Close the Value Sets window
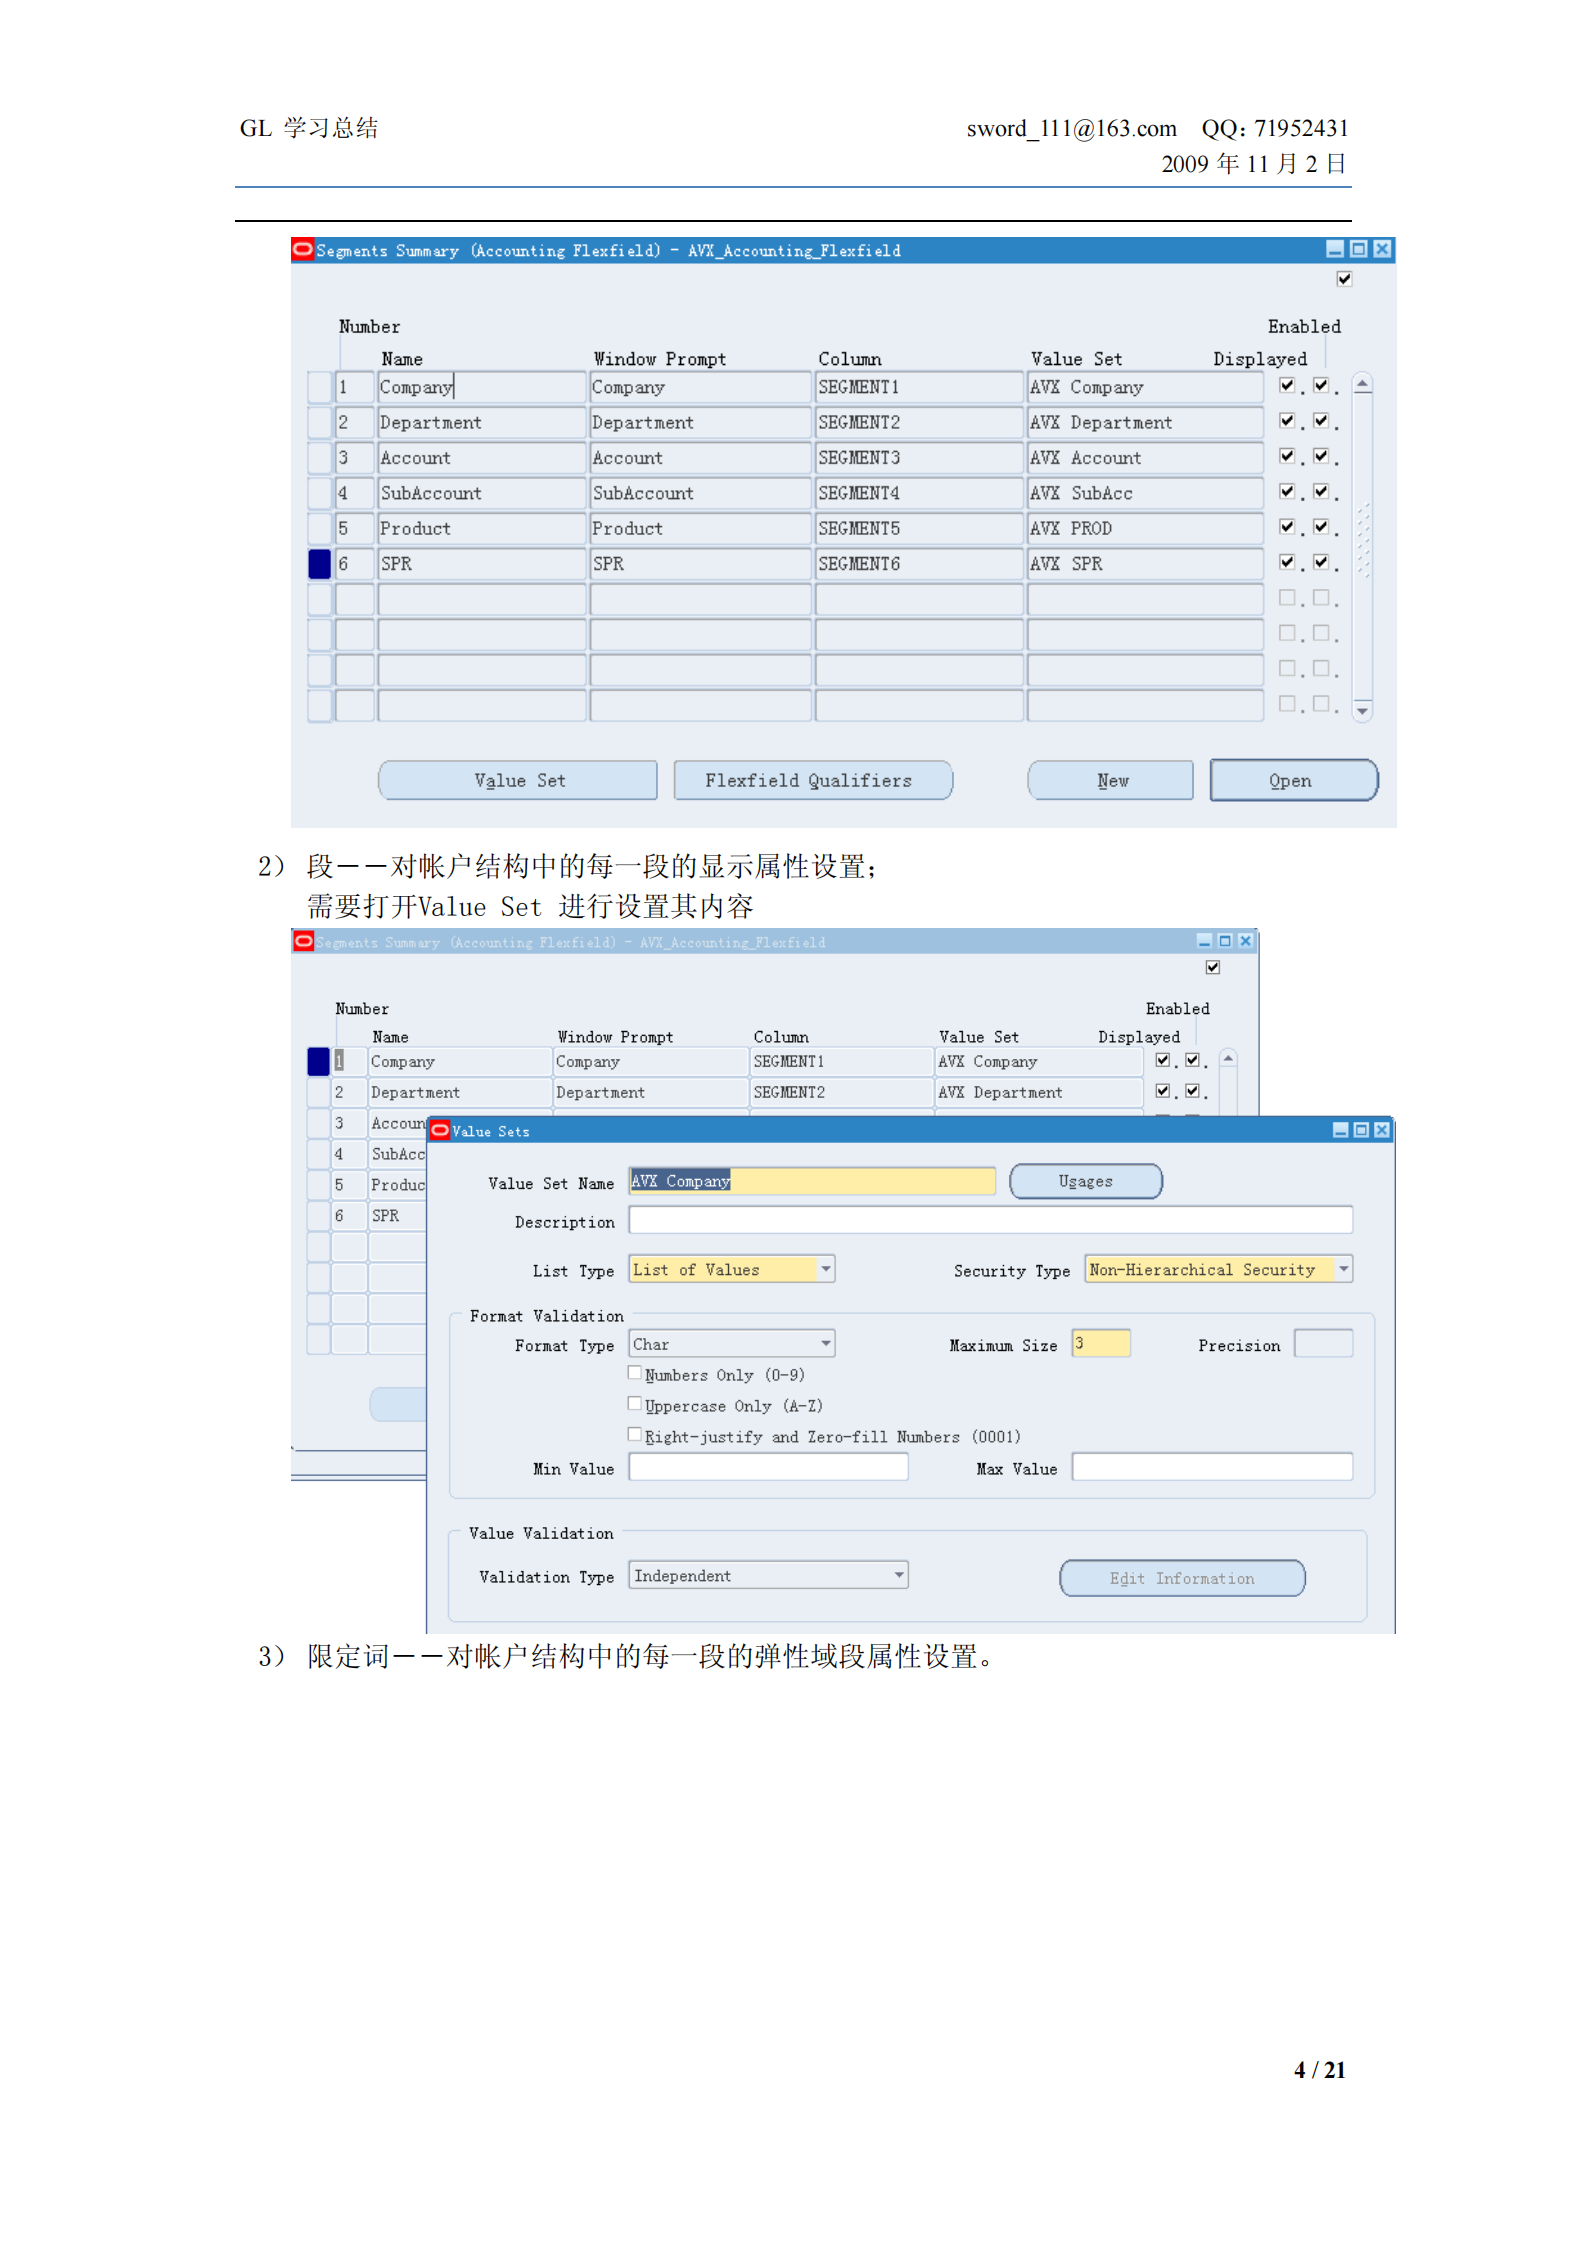This screenshot has width=1586, height=2244. [x=1381, y=1130]
